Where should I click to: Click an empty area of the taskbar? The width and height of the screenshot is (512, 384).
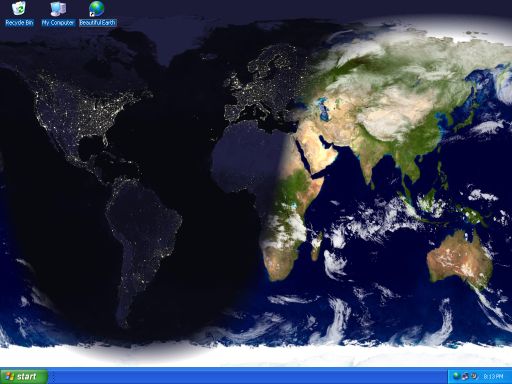(x=247, y=376)
